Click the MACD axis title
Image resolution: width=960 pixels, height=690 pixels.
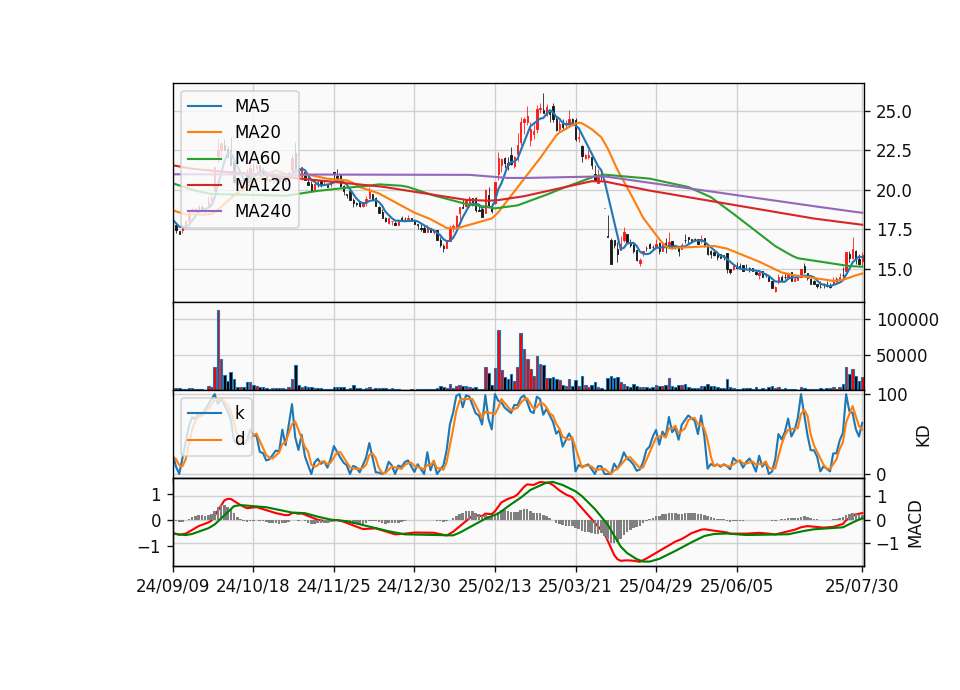914,524
